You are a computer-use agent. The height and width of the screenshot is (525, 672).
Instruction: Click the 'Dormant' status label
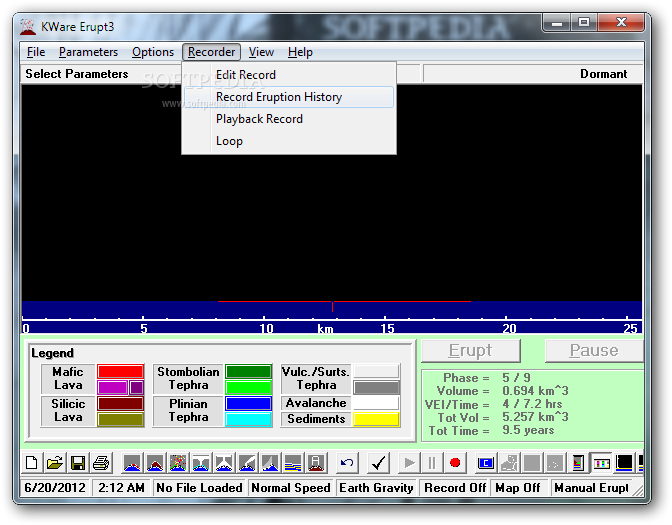[603, 74]
